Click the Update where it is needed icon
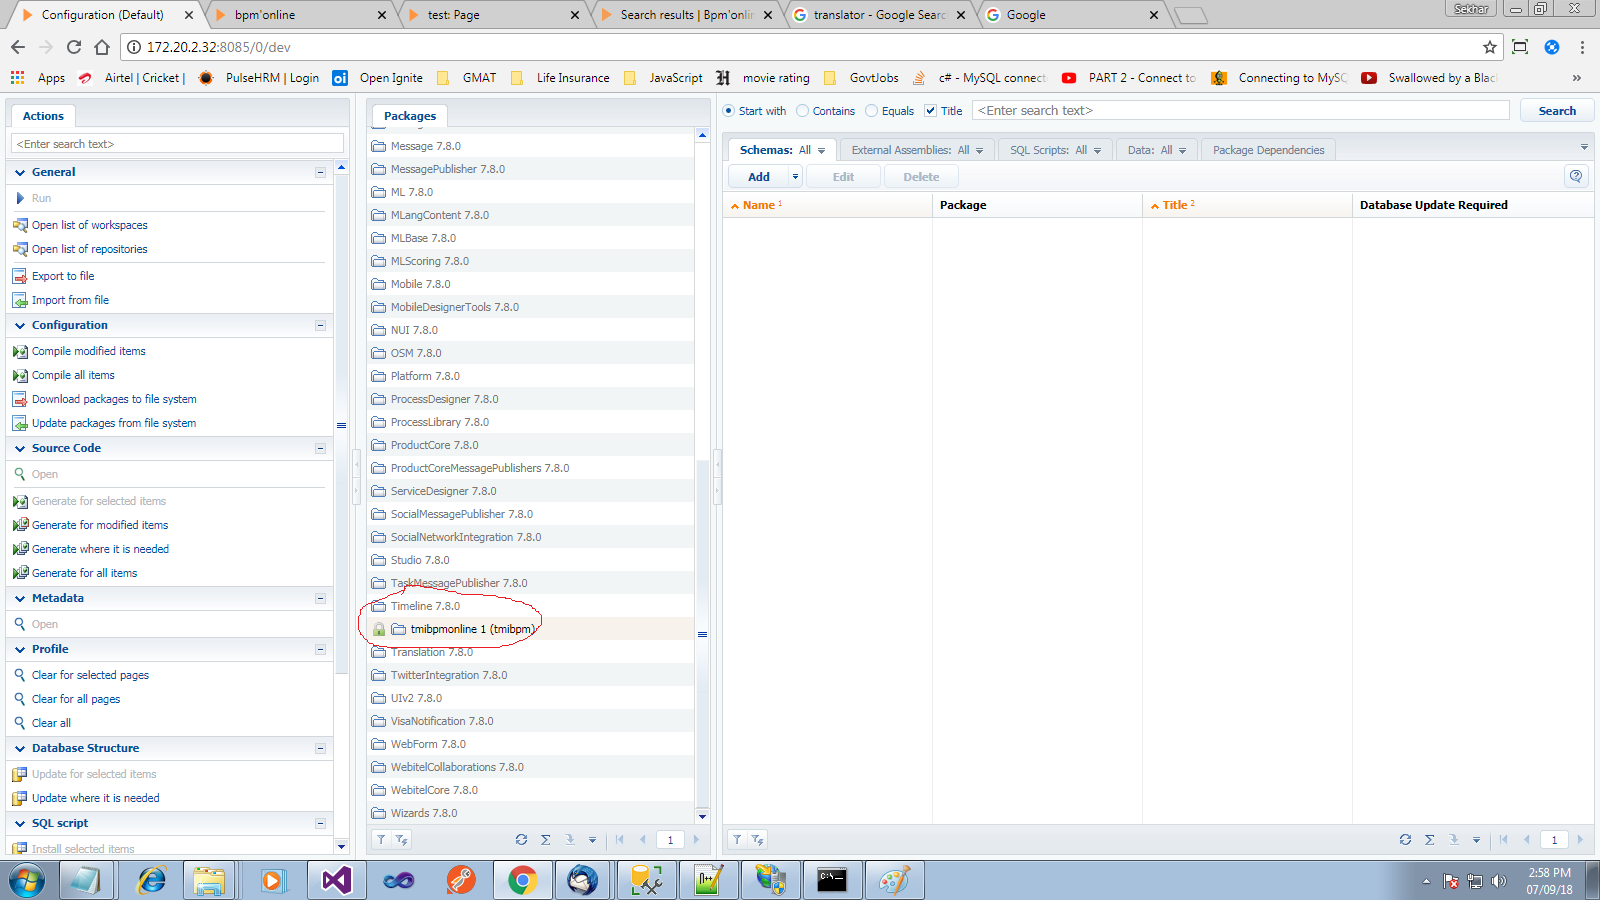The width and height of the screenshot is (1600, 900). pos(20,798)
